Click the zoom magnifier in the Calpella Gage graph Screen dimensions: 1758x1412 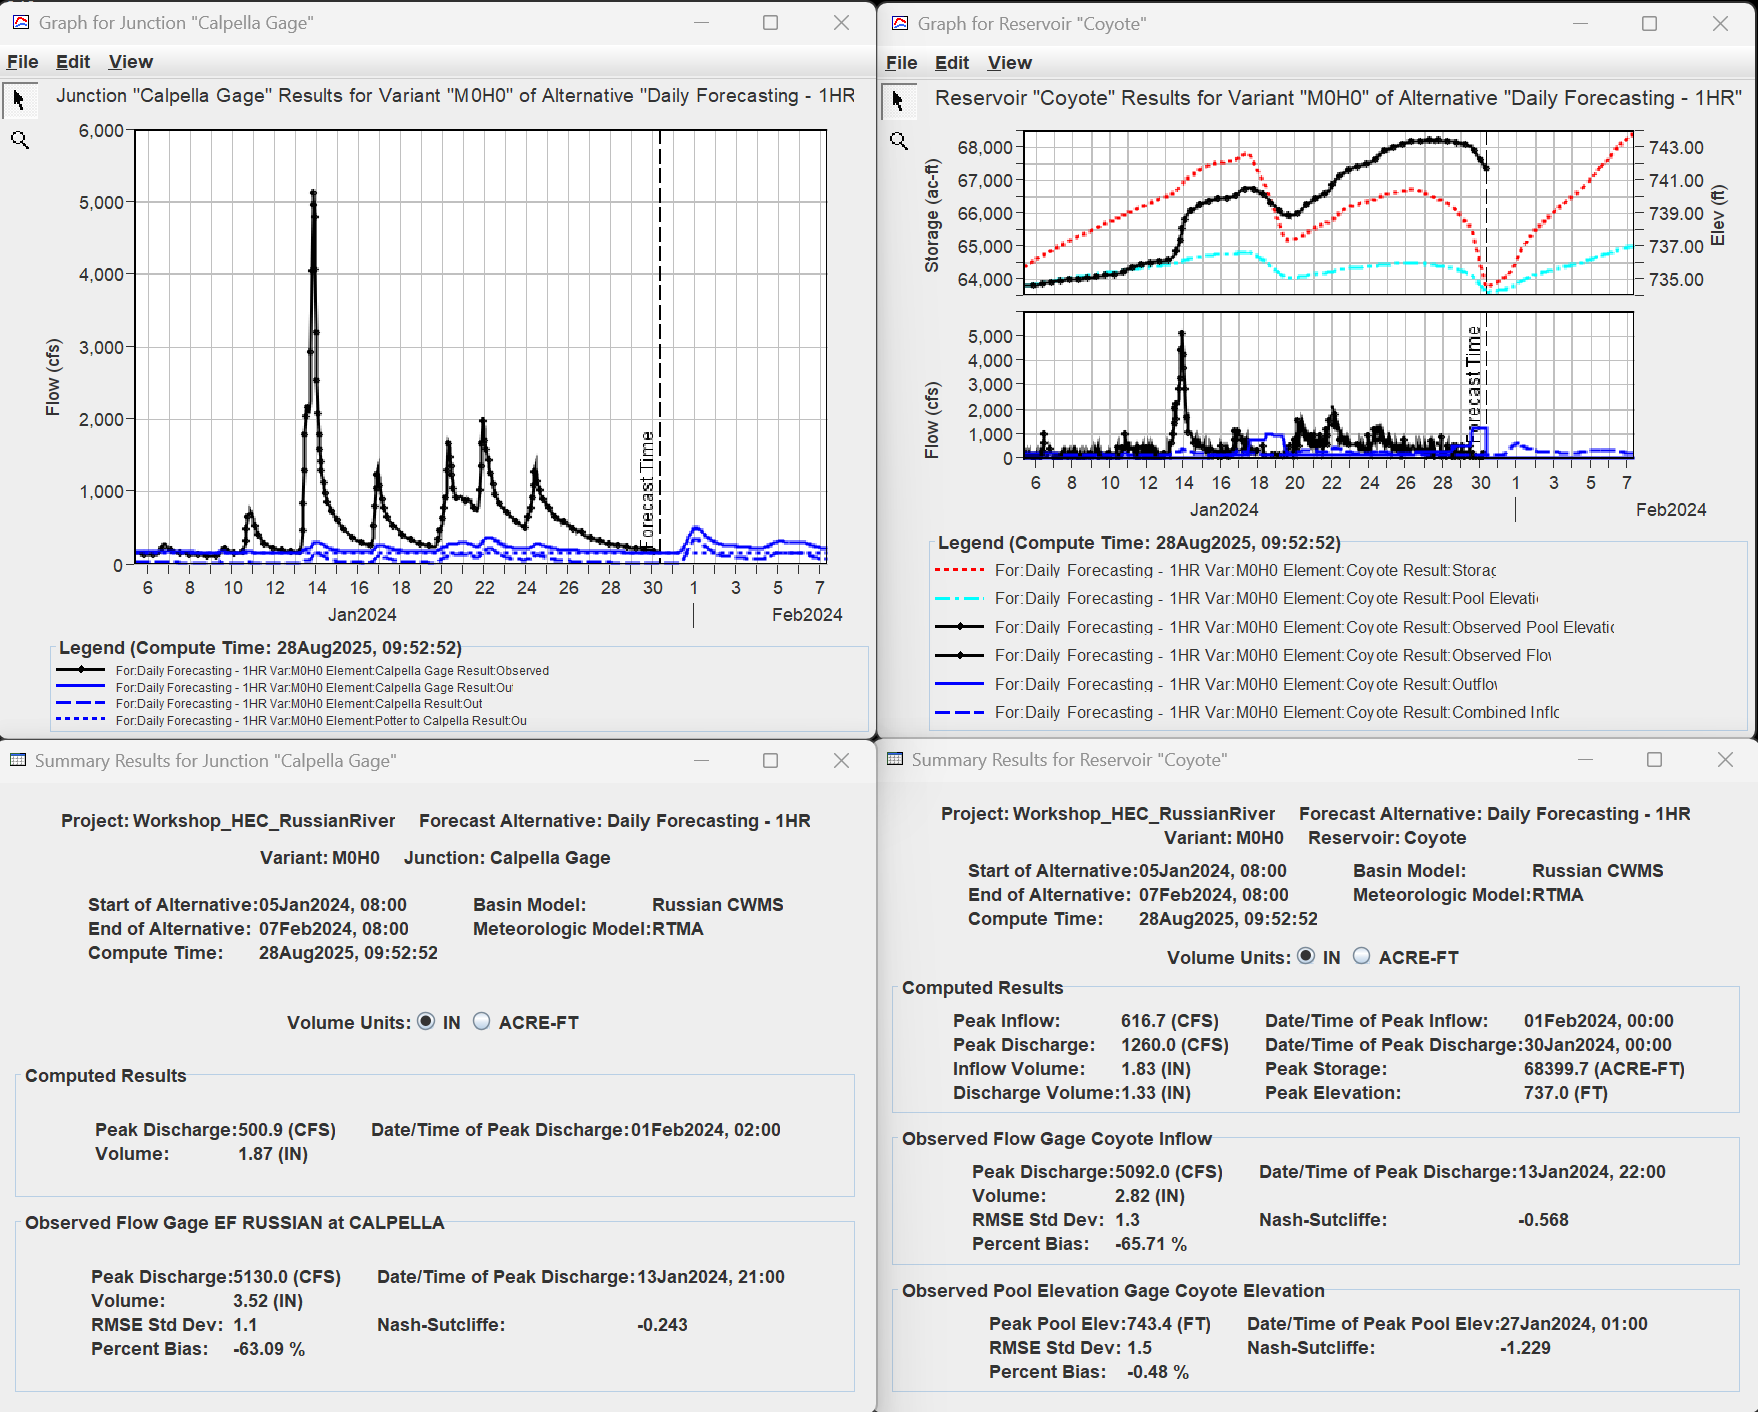[x=20, y=140]
